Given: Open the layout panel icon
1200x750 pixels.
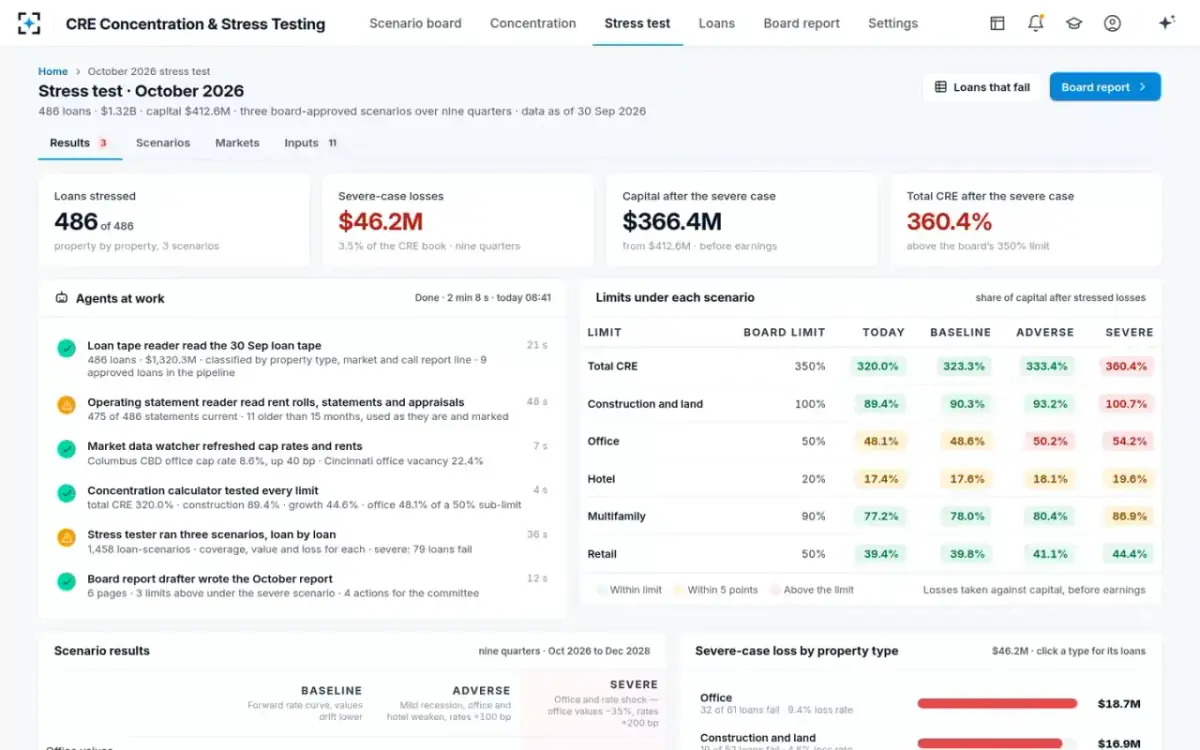Looking at the screenshot, I should click(997, 23).
